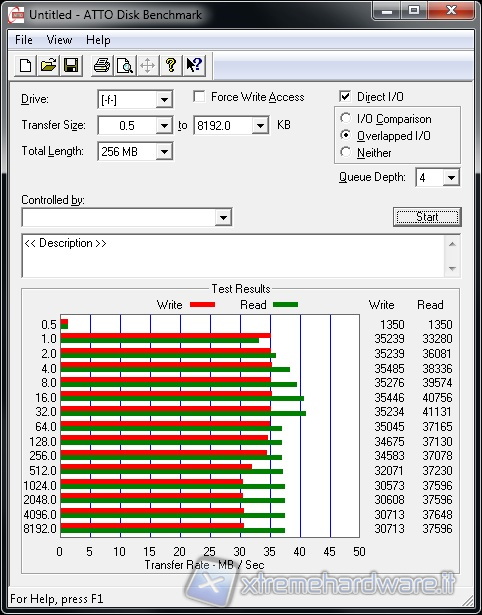Enable the Force Write Access checkbox
This screenshot has width=482, height=615.
point(199,96)
